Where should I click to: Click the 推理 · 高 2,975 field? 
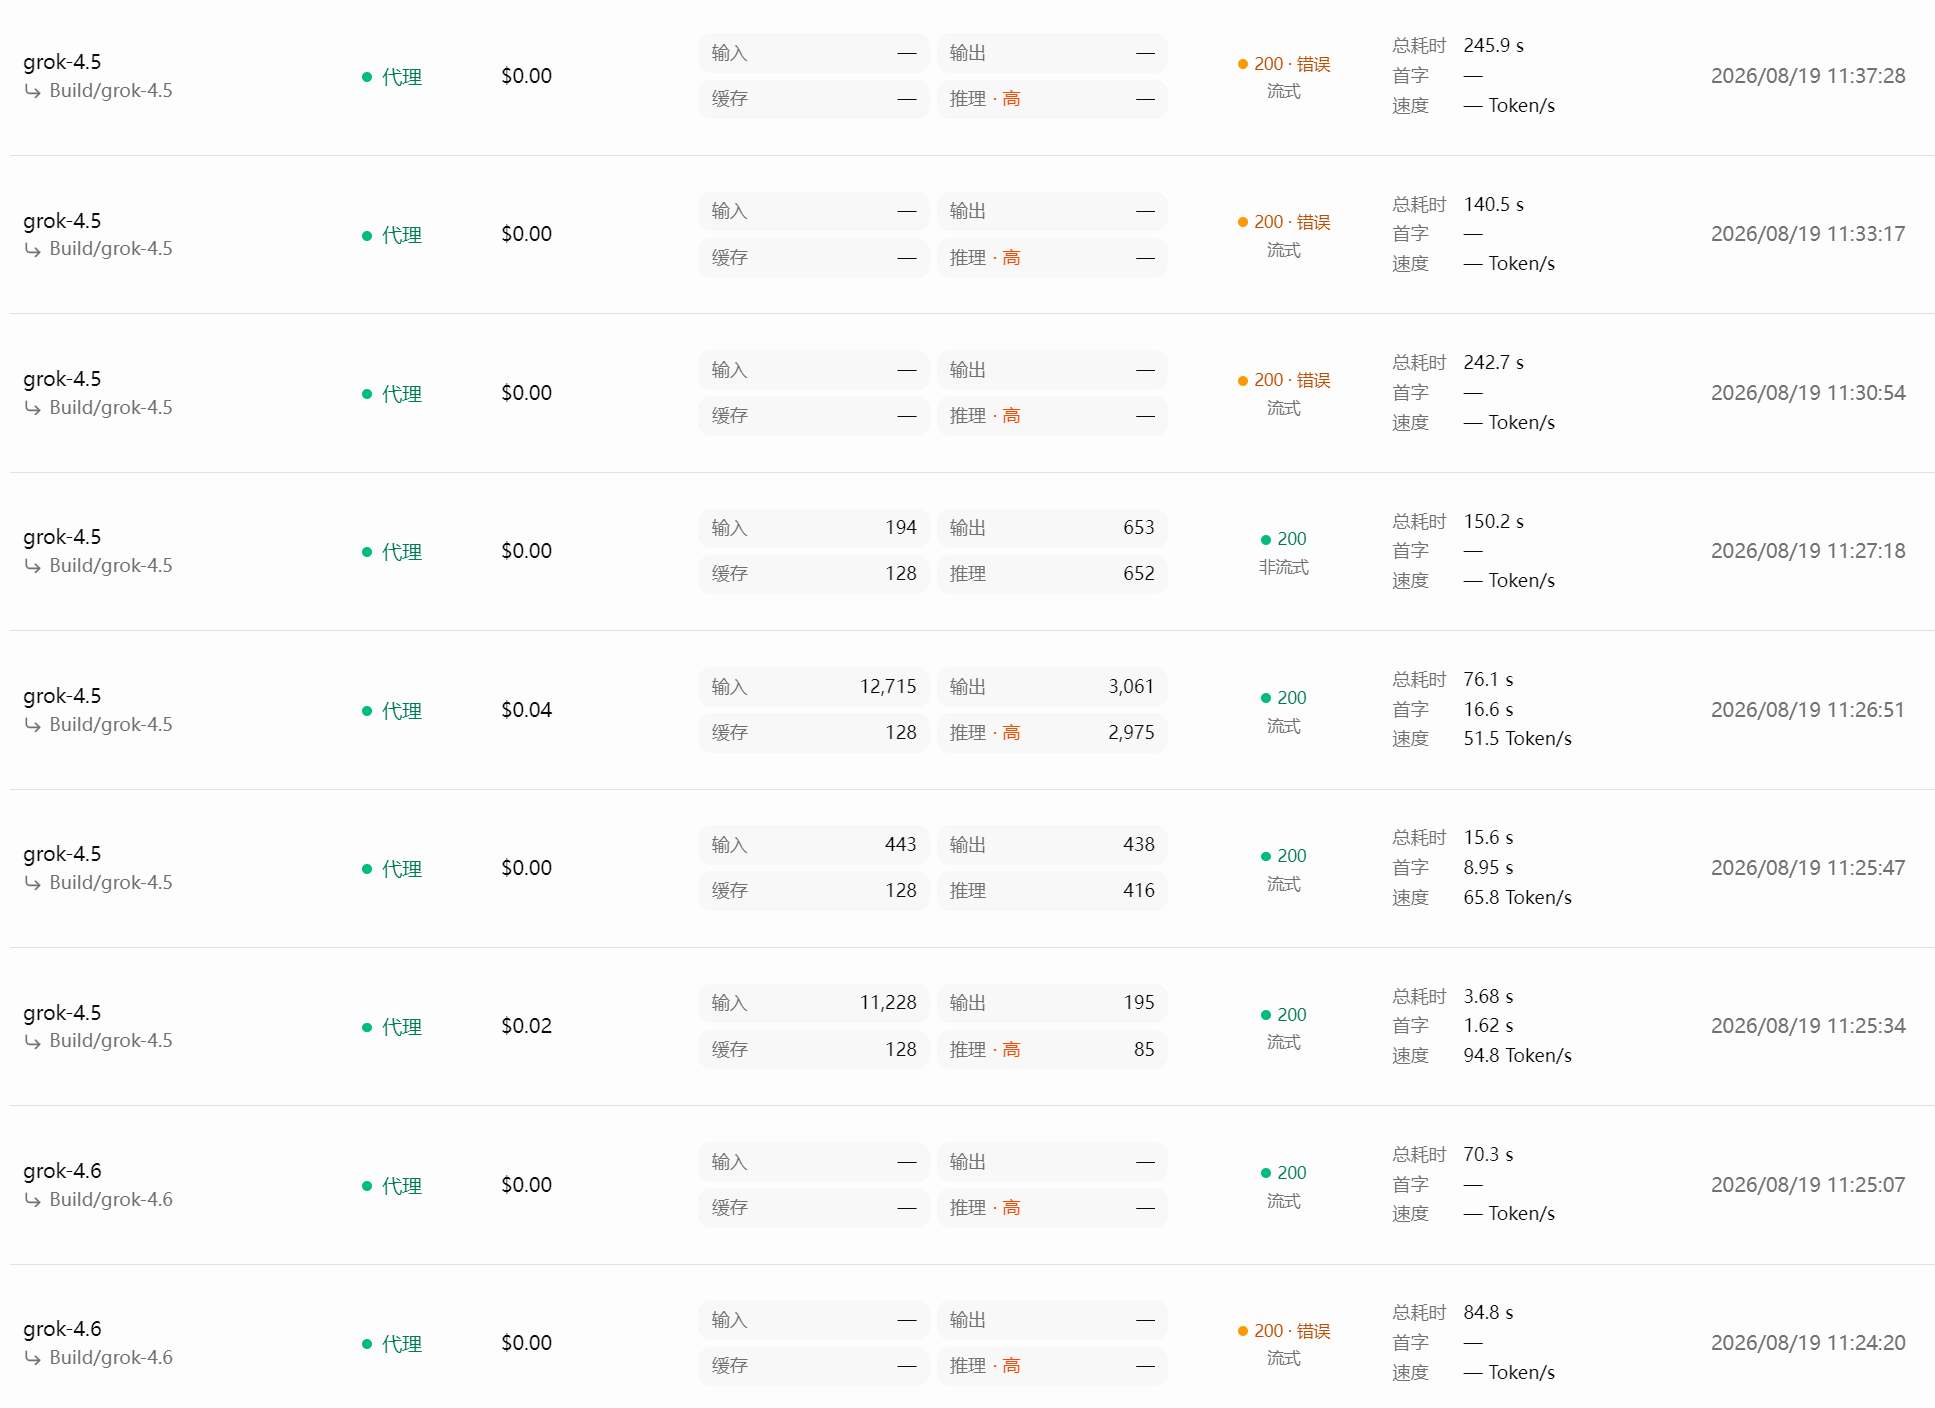[x=1052, y=733]
